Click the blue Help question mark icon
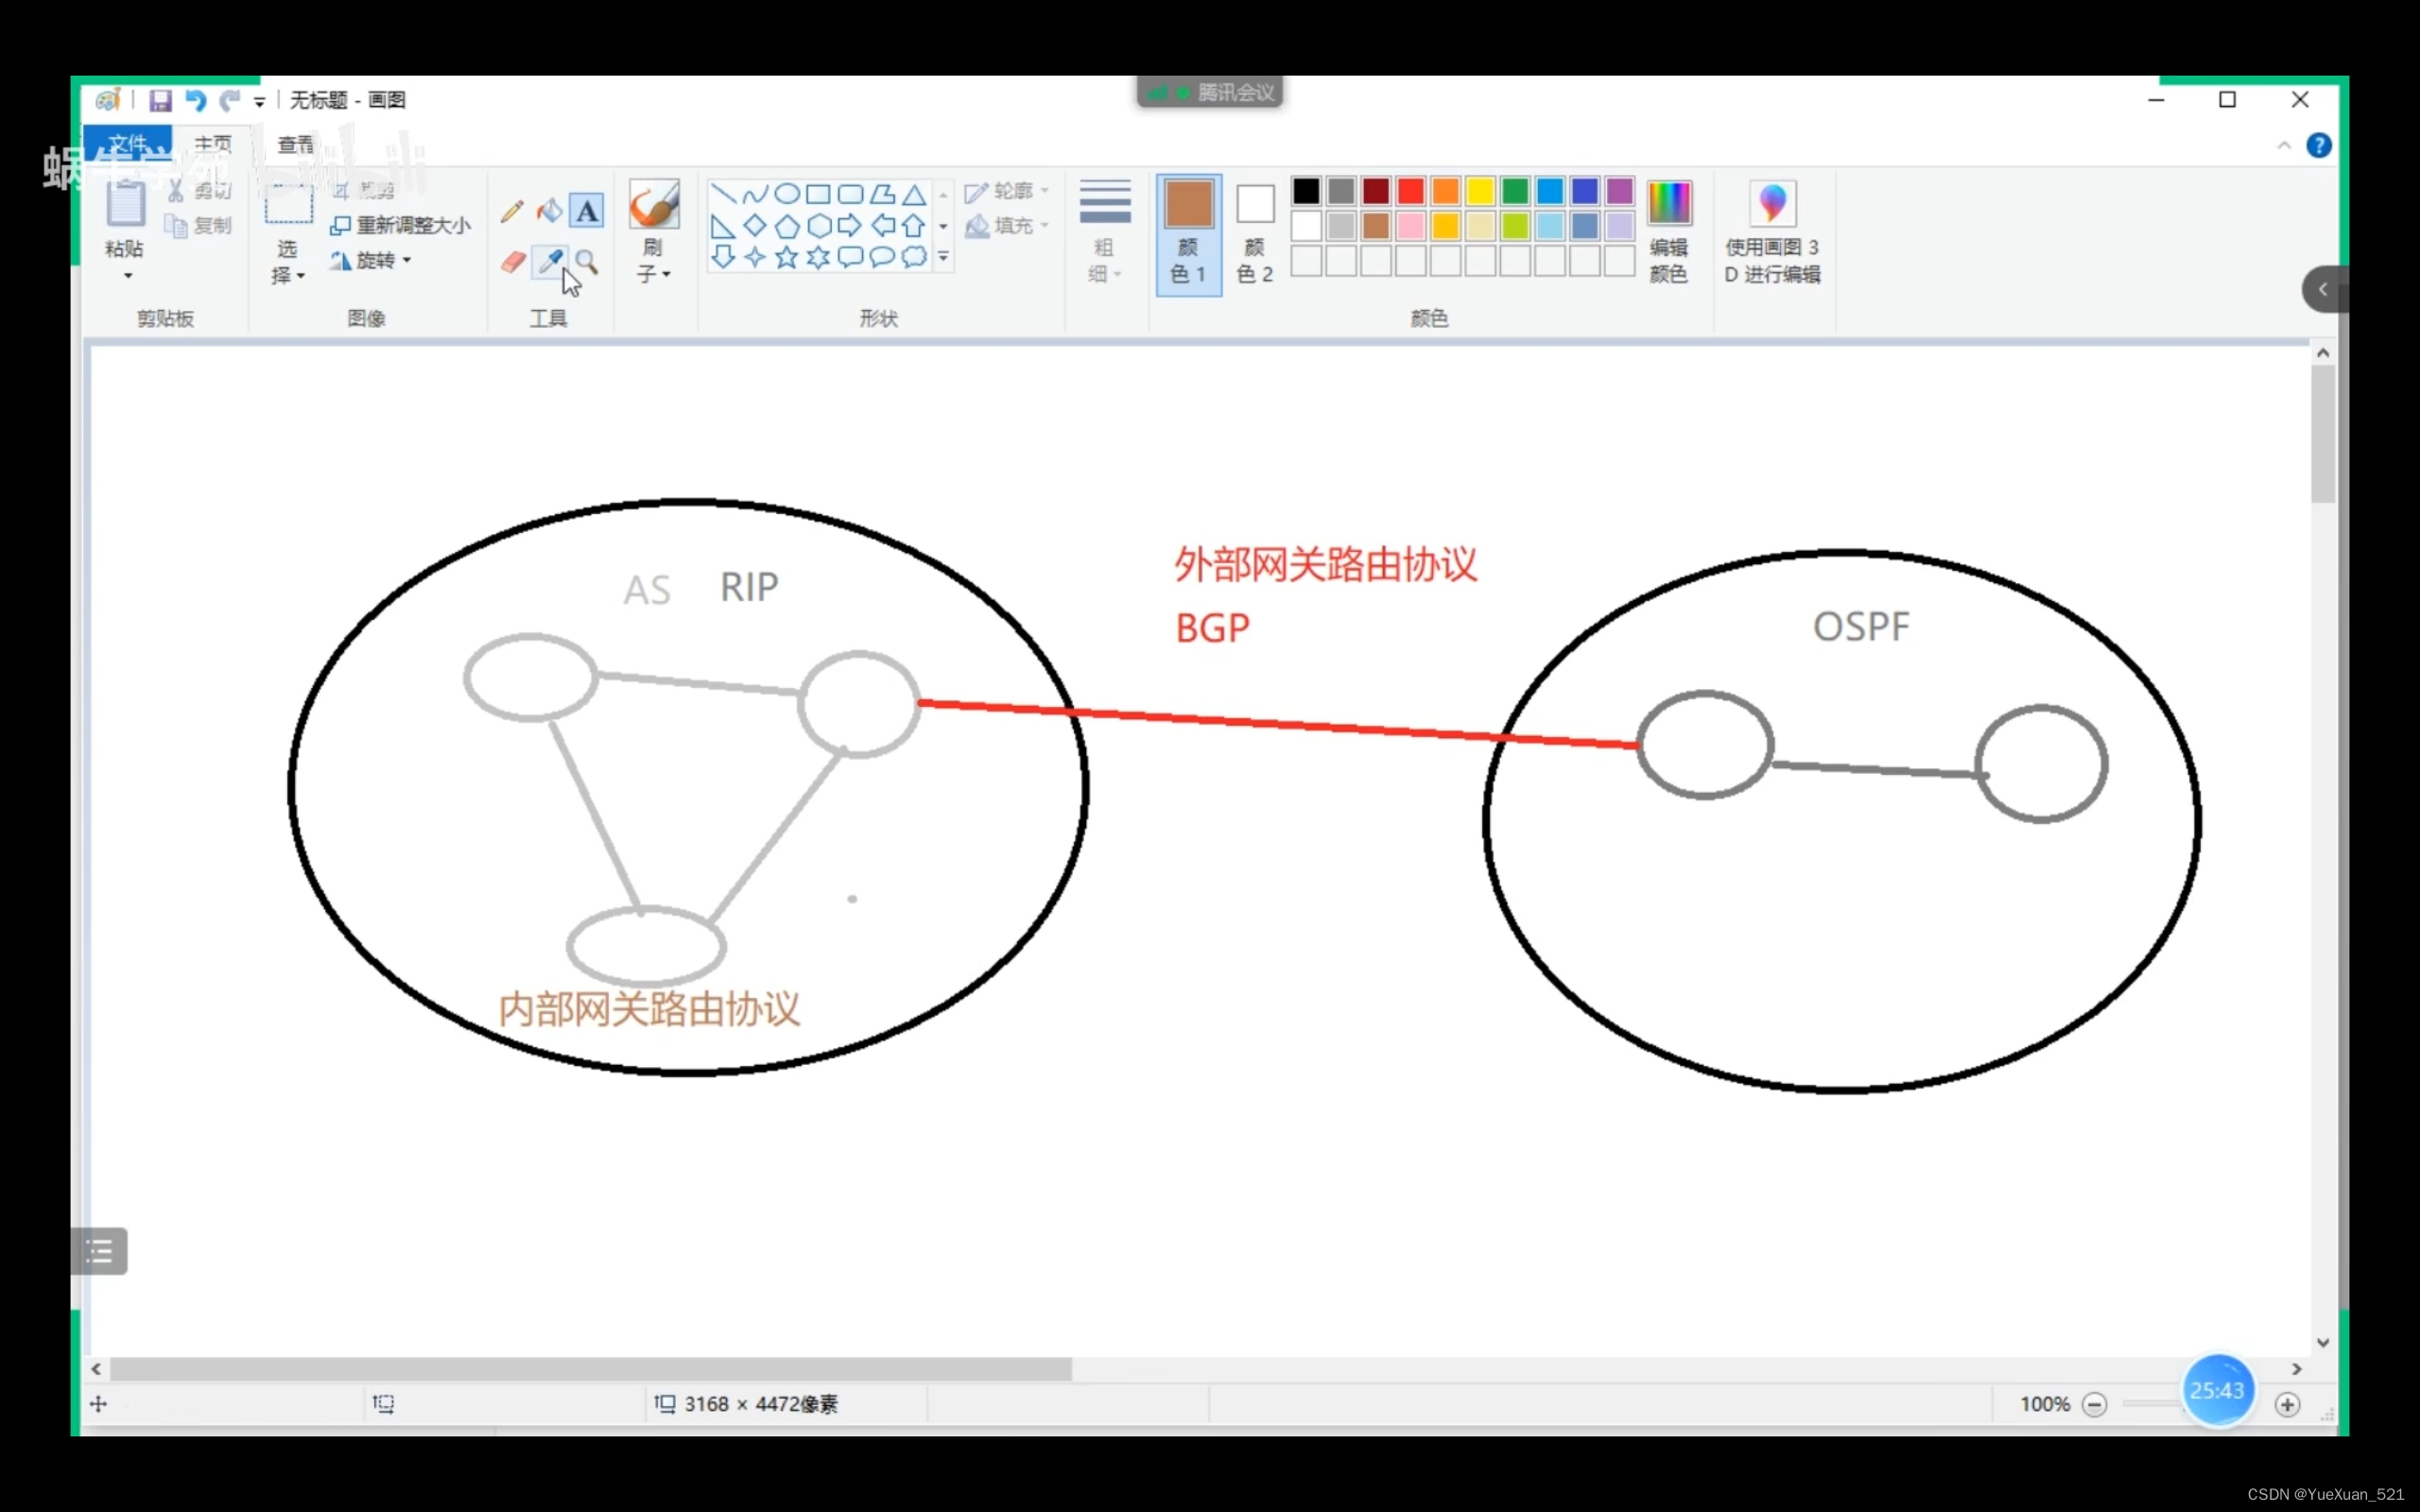The height and width of the screenshot is (1512, 2420). [x=2319, y=146]
